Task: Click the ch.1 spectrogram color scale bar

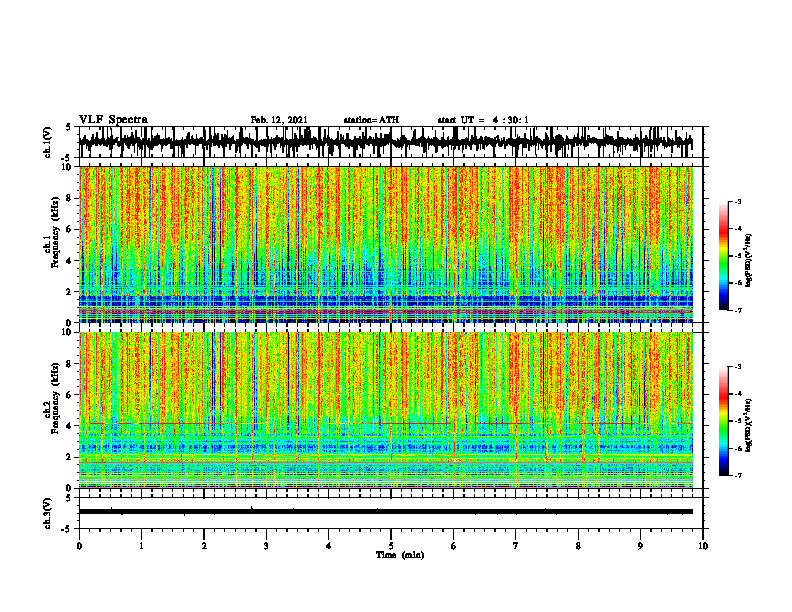Action: pos(724,256)
